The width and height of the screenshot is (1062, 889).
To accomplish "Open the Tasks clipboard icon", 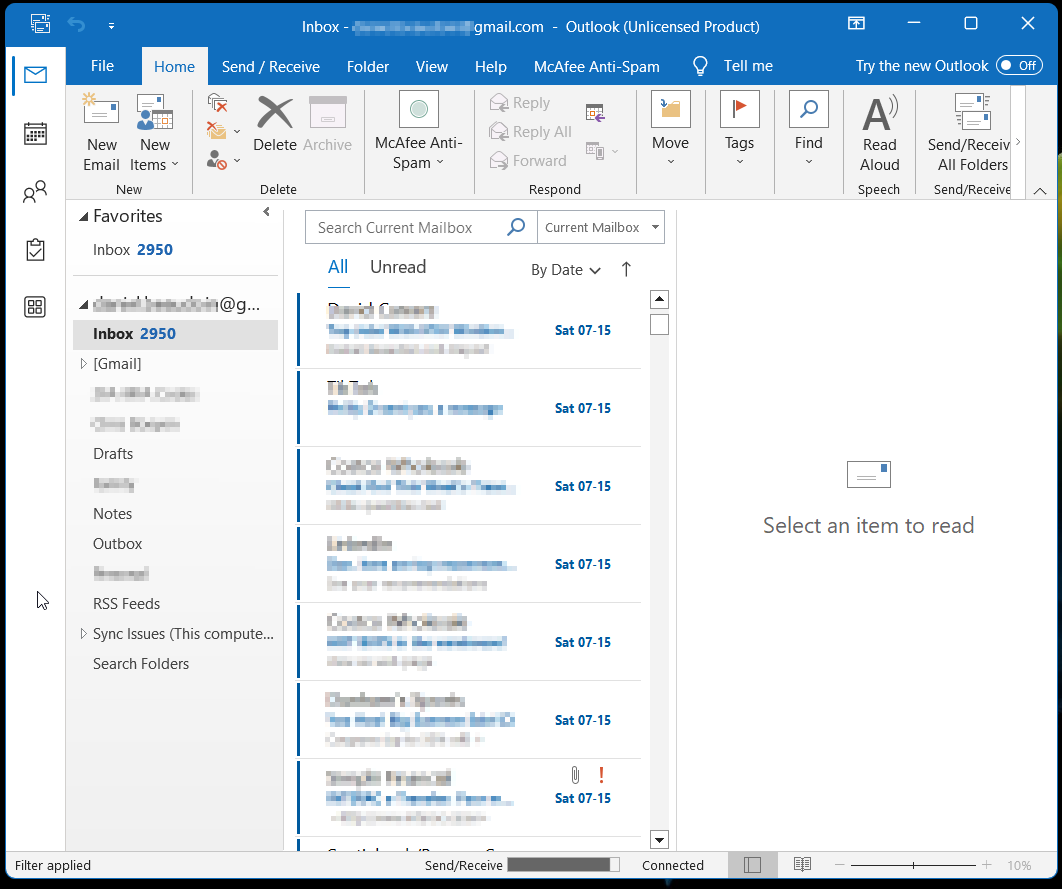I will (x=35, y=250).
